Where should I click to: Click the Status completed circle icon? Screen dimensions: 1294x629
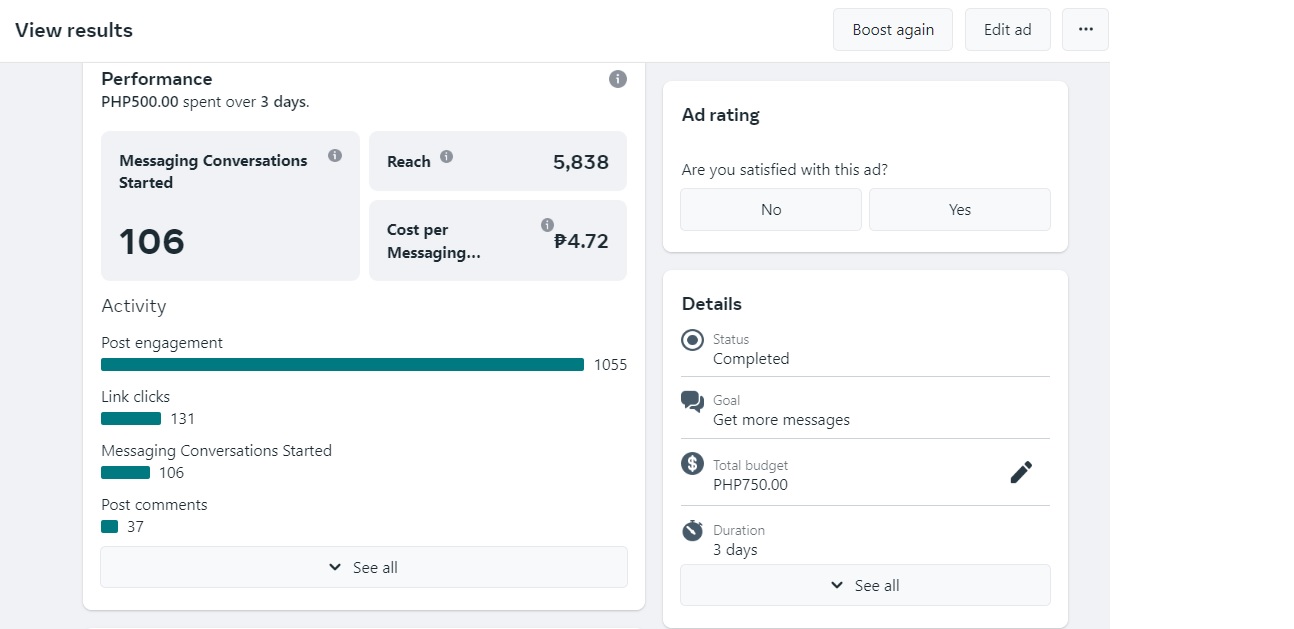[692, 340]
